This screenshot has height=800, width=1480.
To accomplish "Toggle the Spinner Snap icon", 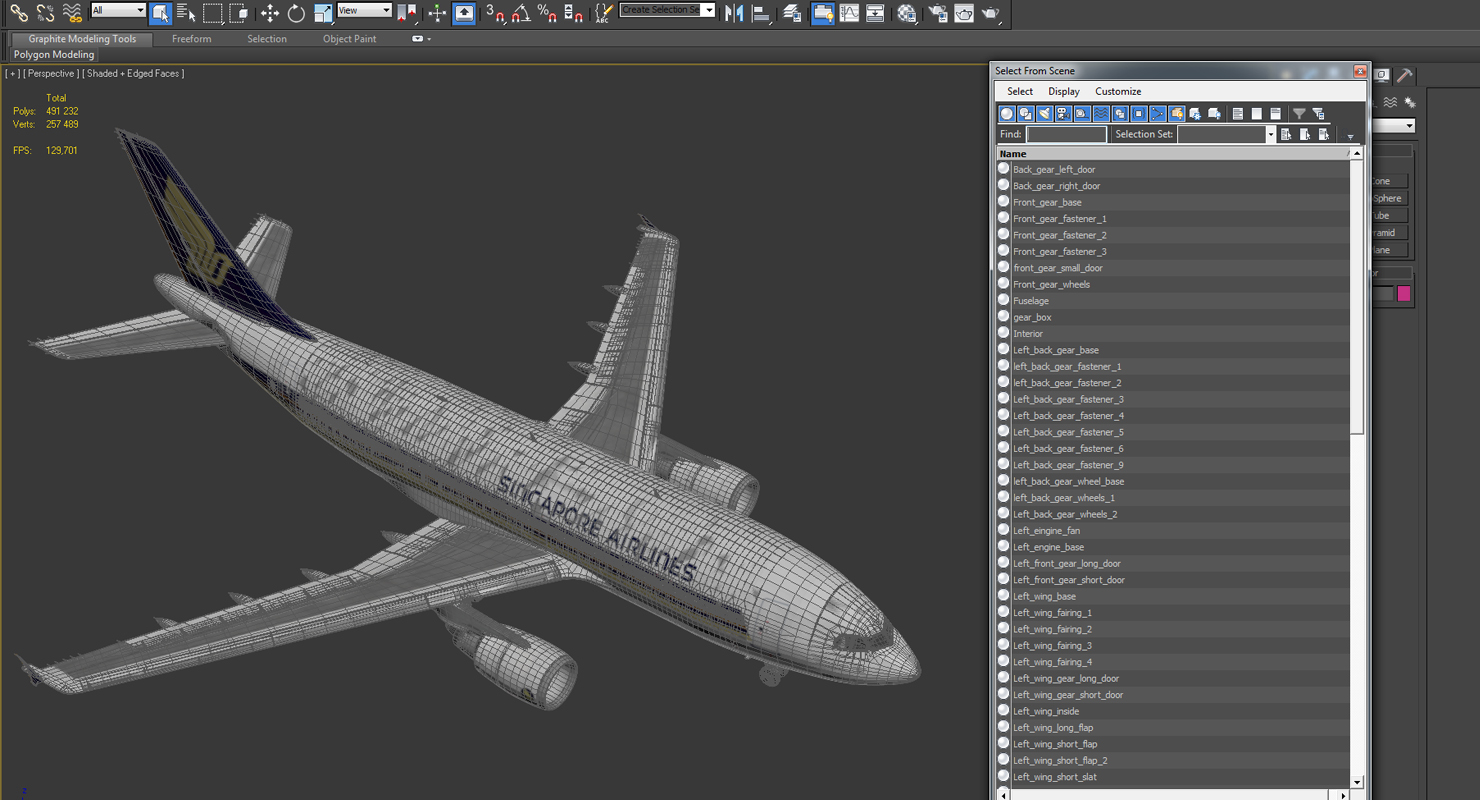I will pos(573,13).
